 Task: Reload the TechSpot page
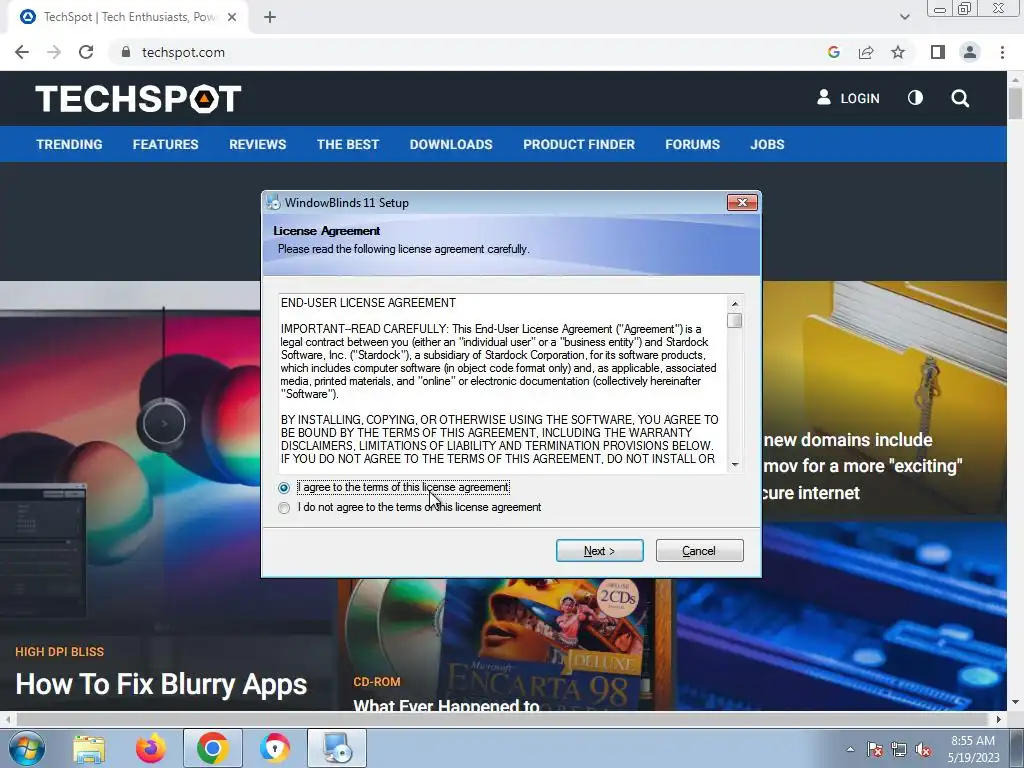point(86,52)
